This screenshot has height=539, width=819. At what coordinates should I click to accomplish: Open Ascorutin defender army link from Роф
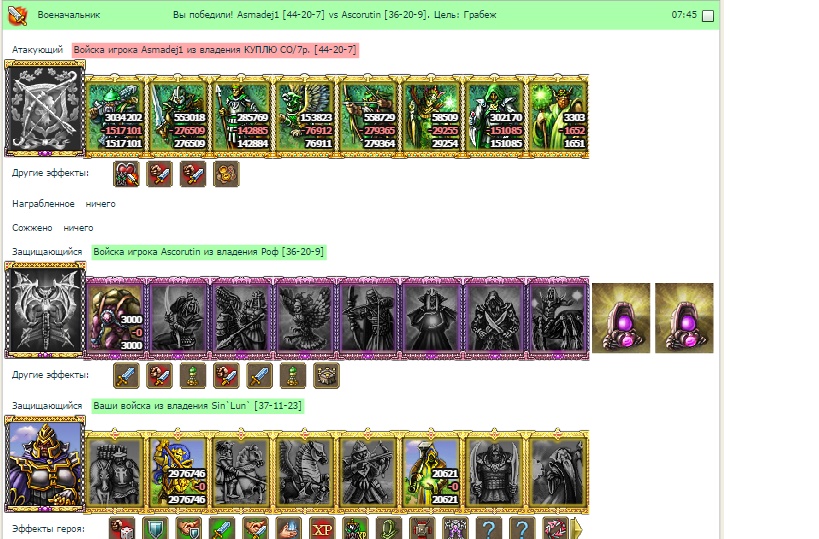click(209, 252)
